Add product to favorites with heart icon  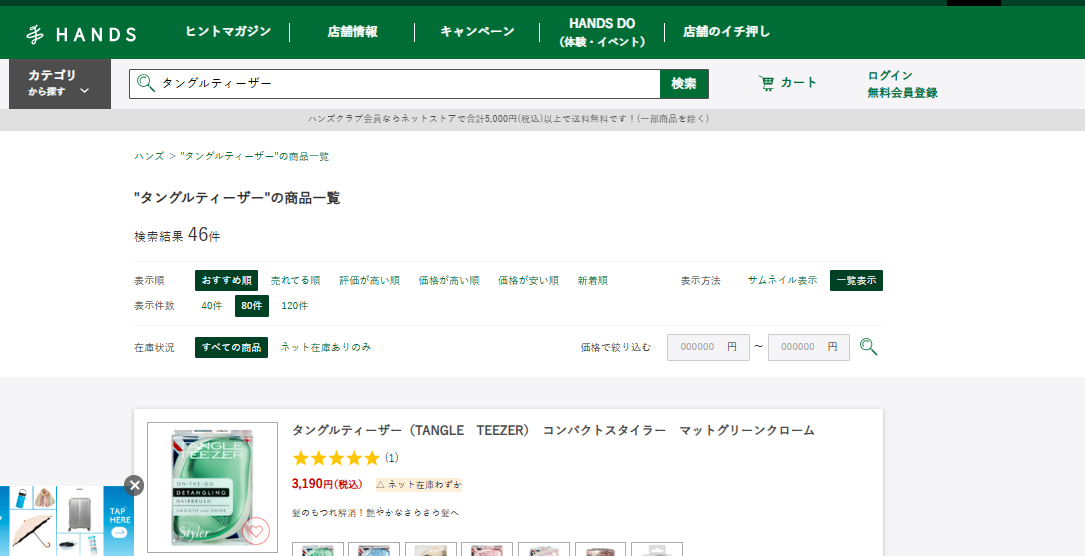tap(256, 531)
